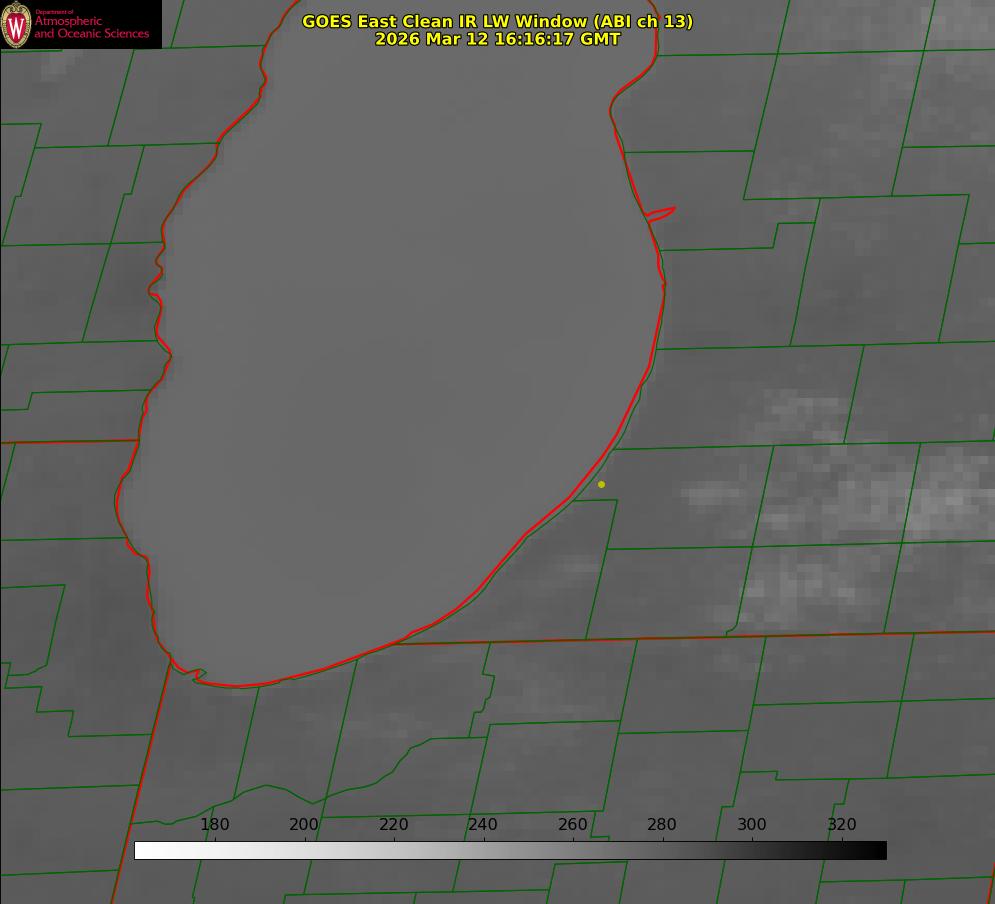Viewport: 995px width, 904px height.
Task: Click the 260 label on the color scale
Action: 572,824
